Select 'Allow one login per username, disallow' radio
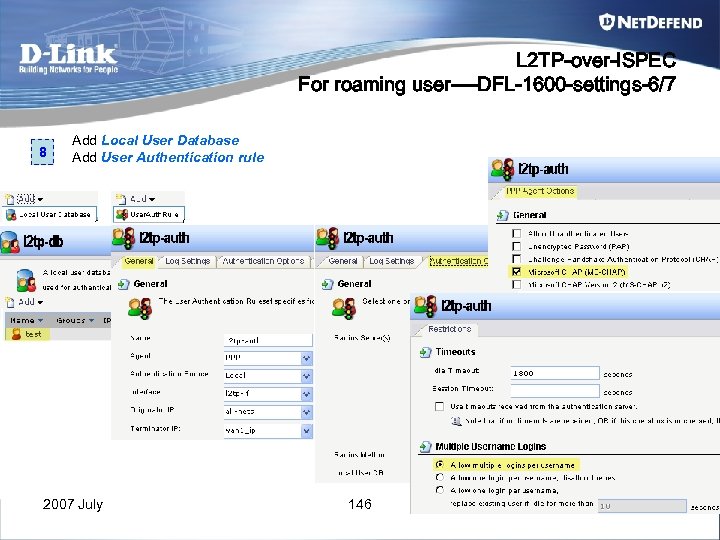Screen dimensions: 720x540 click(439, 478)
